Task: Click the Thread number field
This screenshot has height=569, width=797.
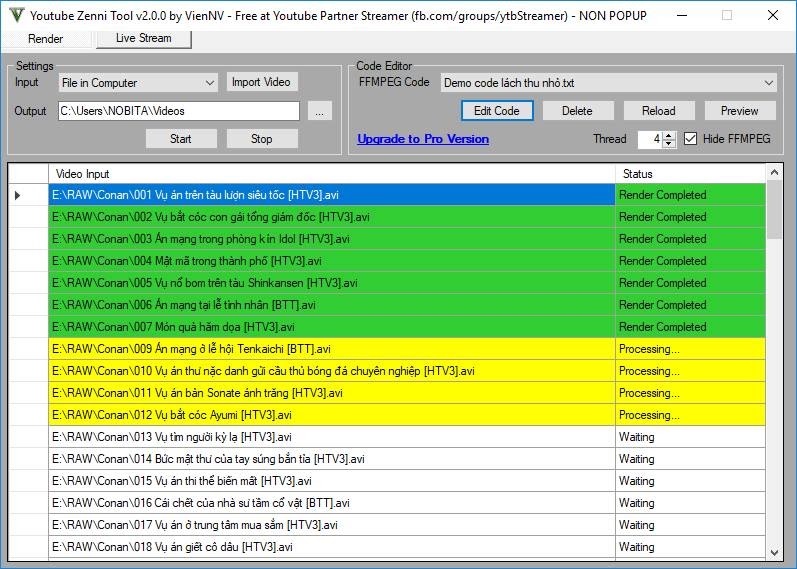Action: (x=651, y=139)
